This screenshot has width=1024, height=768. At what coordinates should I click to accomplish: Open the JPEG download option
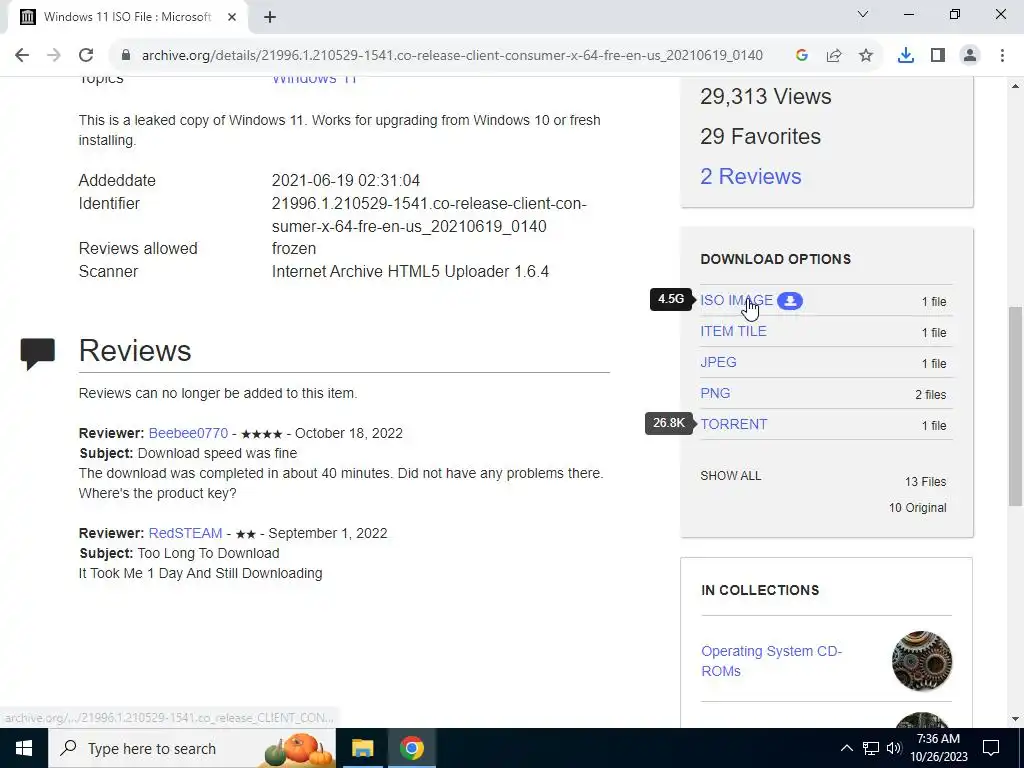pos(718,362)
